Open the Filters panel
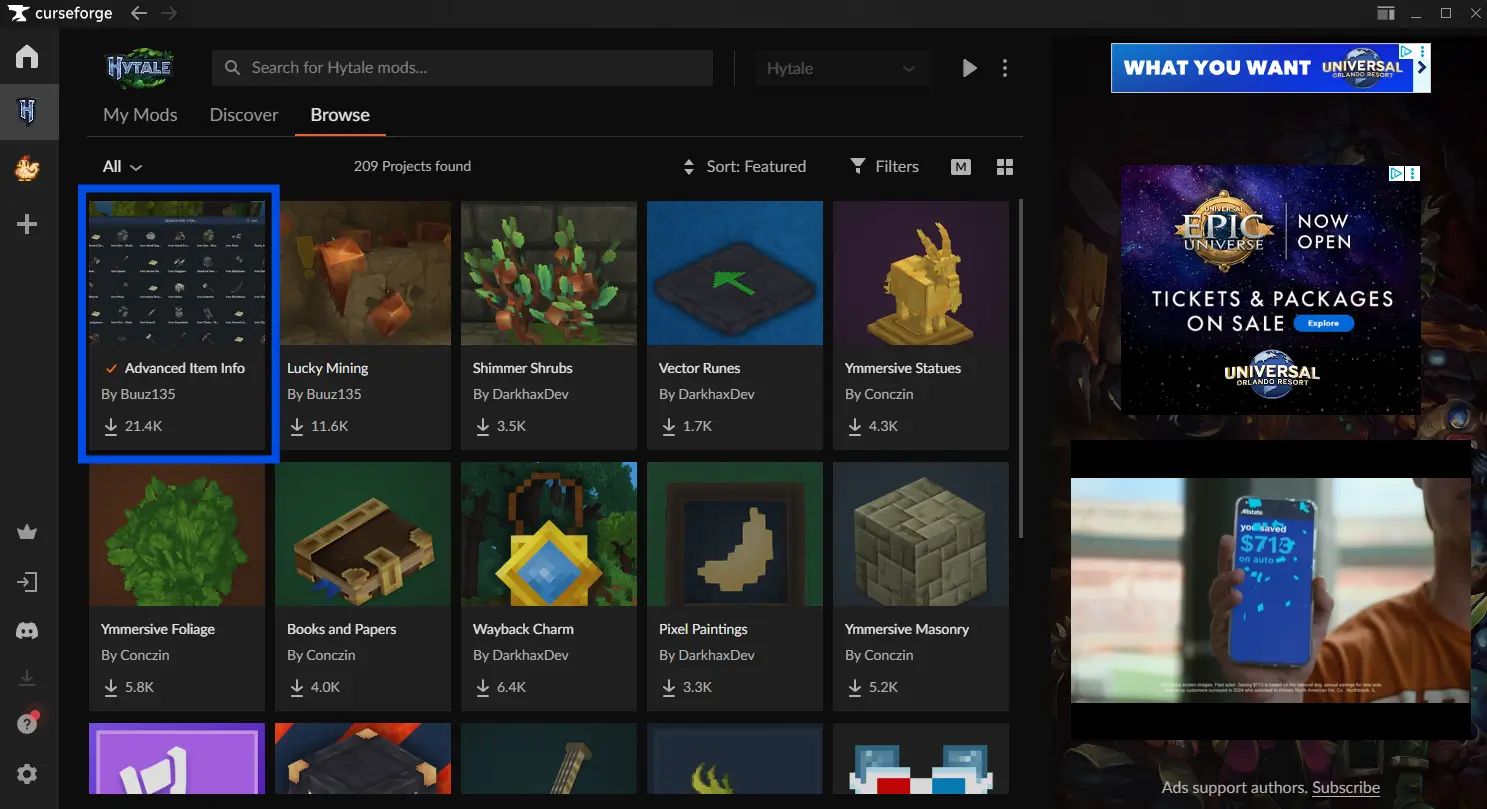1487x809 pixels. pos(884,167)
